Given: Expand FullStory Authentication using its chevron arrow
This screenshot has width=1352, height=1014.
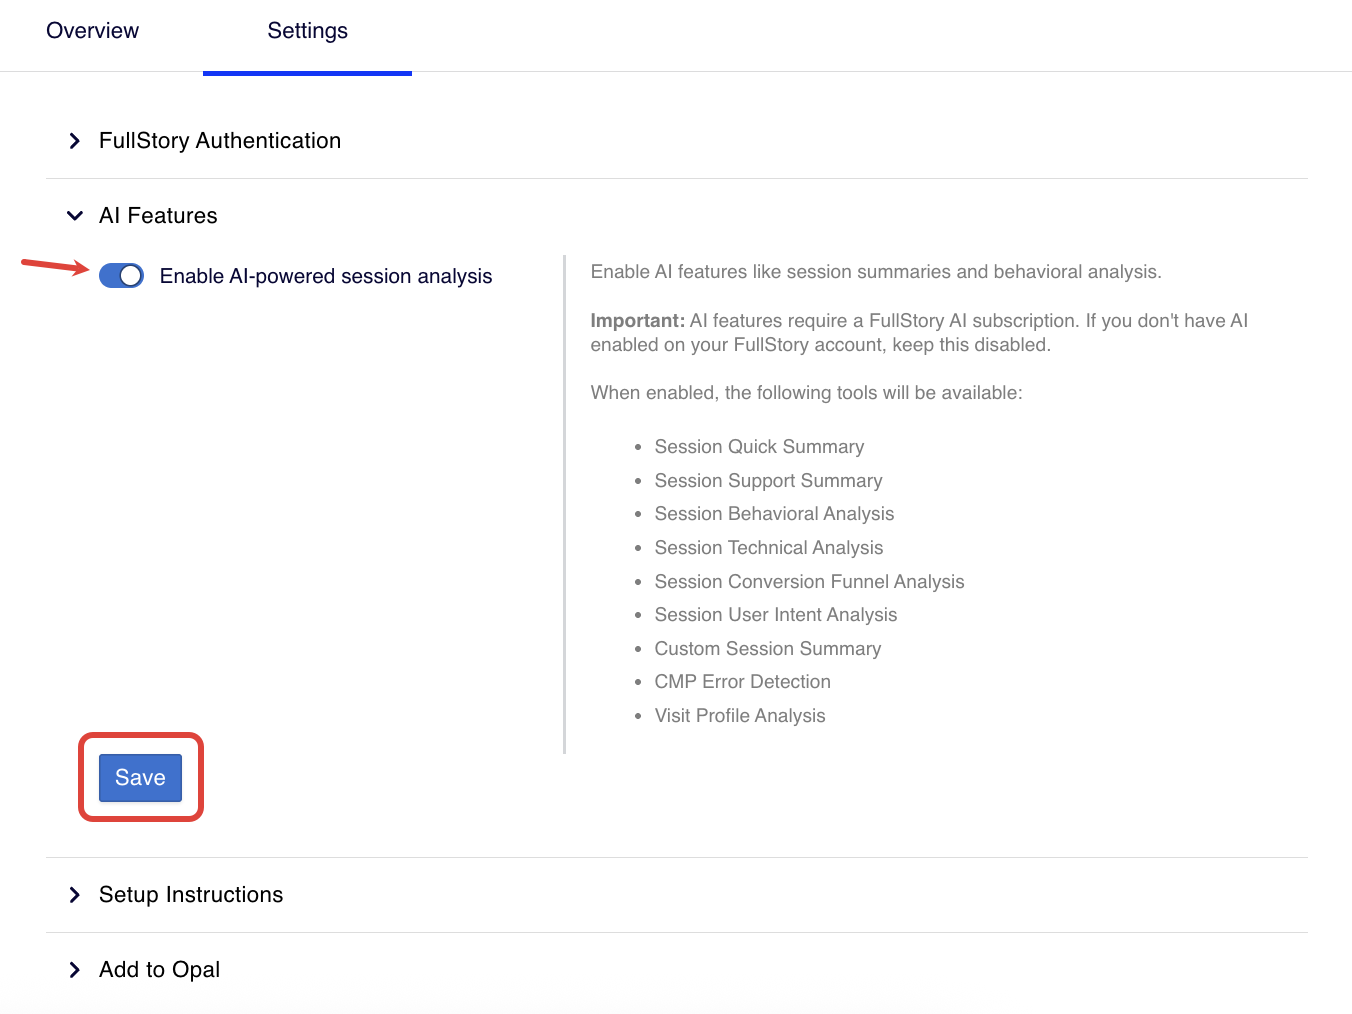Looking at the screenshot, I should [x=74, y=141].
